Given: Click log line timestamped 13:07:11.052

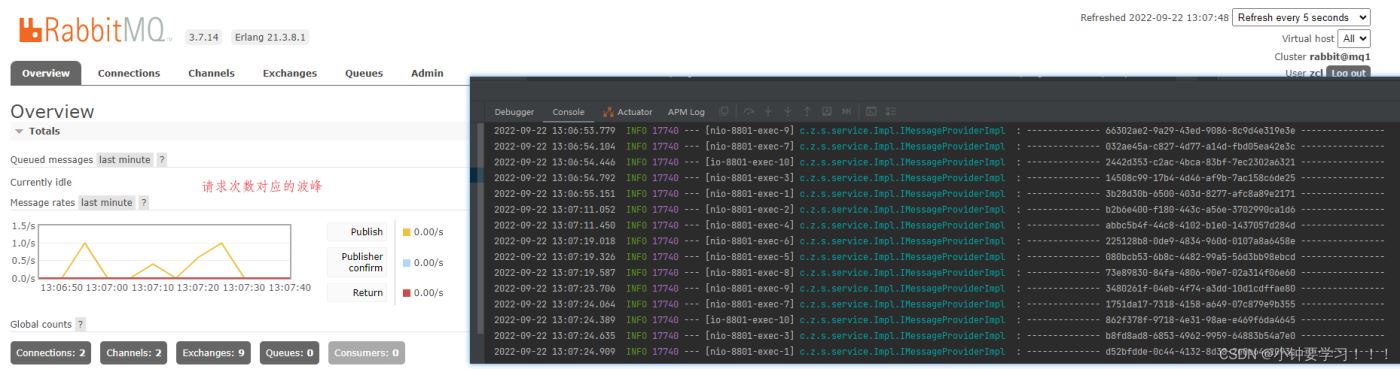Looking at the screenshot, I should coord(940,209).
